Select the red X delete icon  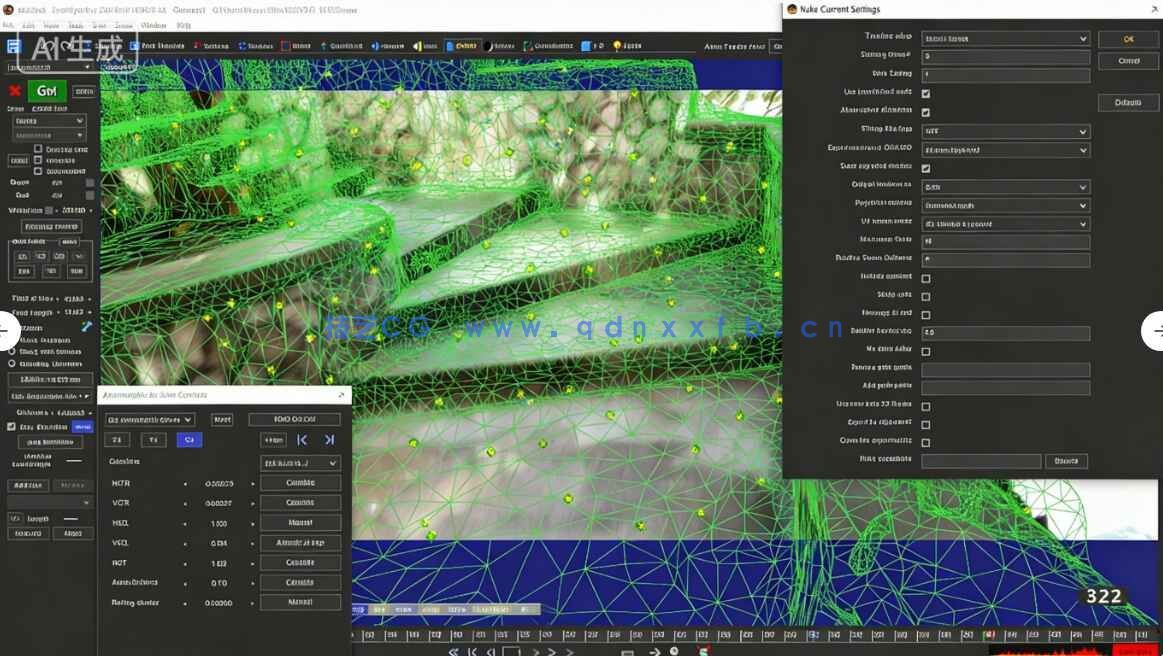tap(13, 90)
